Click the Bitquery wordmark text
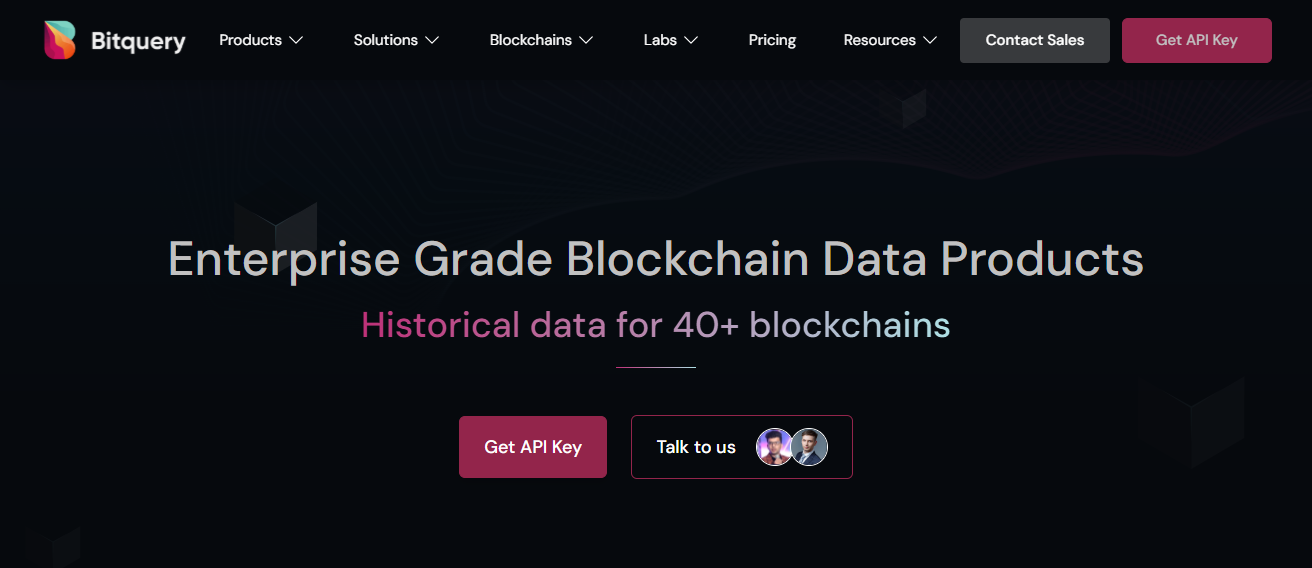 pyautogui.click(x=138, y=41)
